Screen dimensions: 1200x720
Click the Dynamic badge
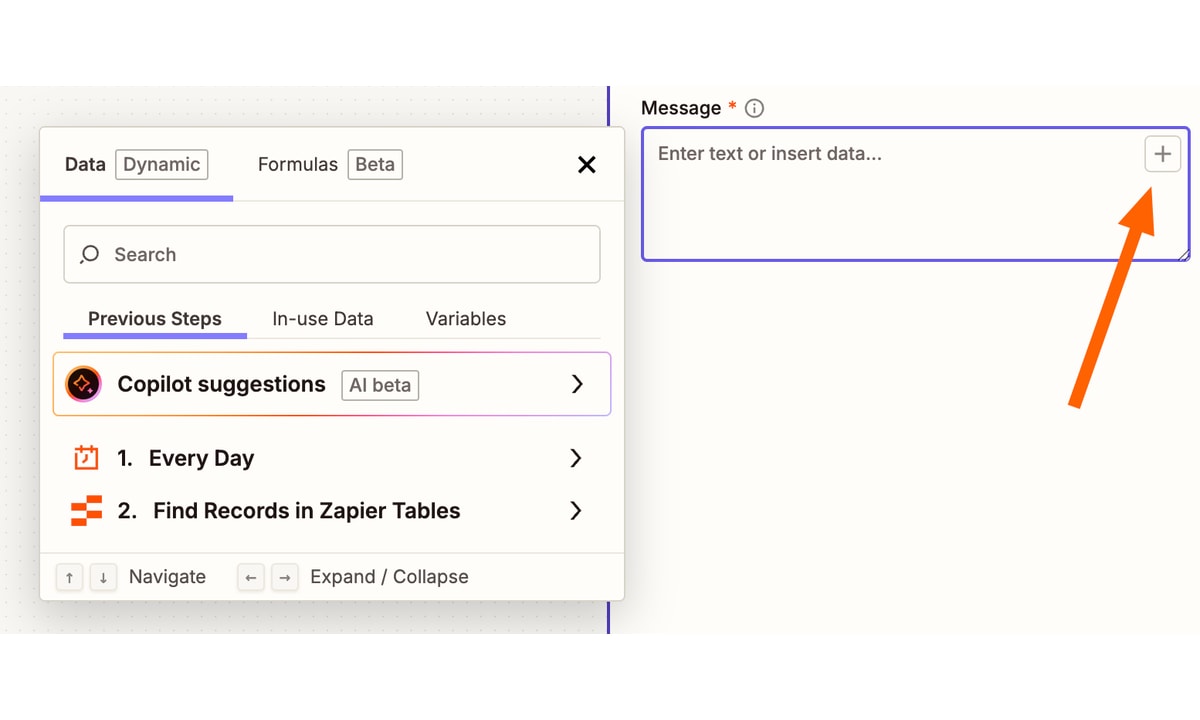coord(162,165)
